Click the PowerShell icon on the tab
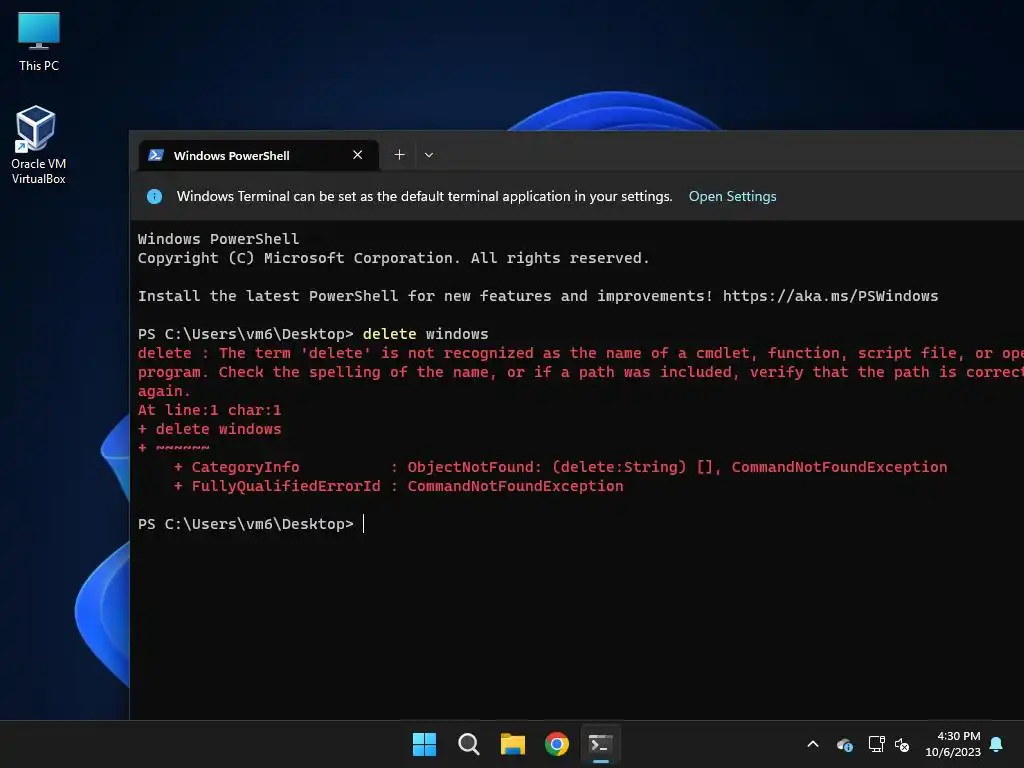This screenshot has height=768, width=1024. pos(155,155)
